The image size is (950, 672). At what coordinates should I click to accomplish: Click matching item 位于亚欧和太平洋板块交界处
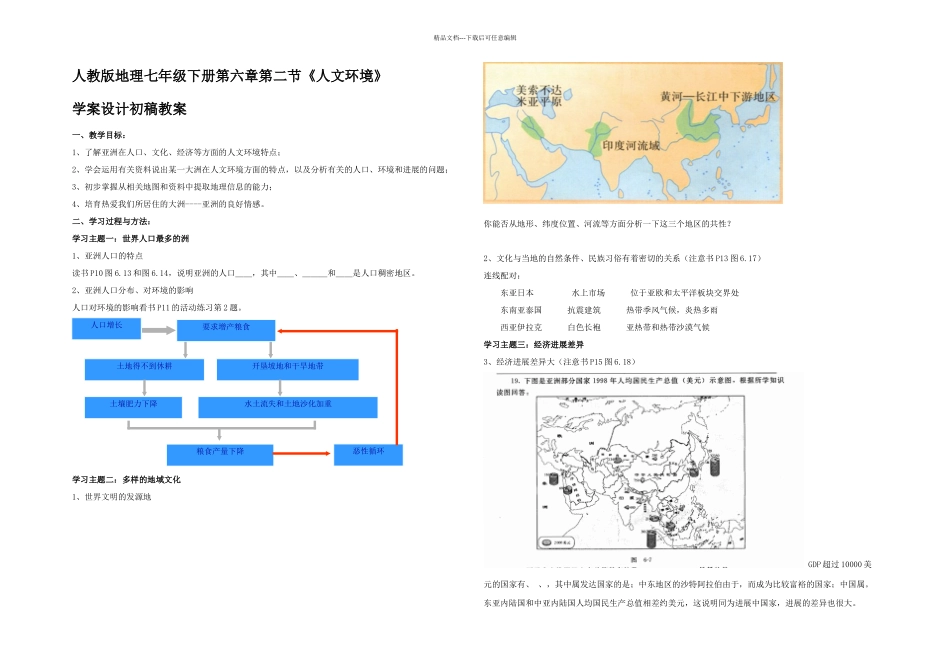tap(685, 293)
